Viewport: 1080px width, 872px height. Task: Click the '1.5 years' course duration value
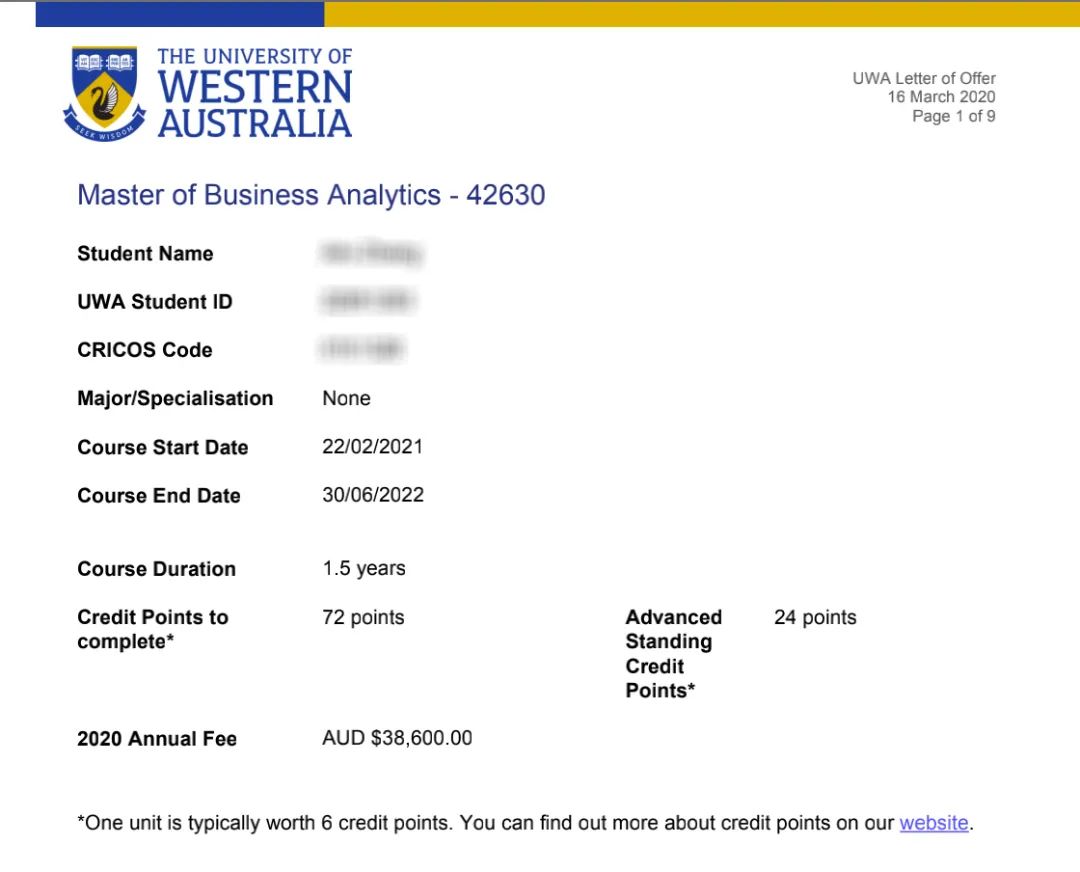click(363, 568)
